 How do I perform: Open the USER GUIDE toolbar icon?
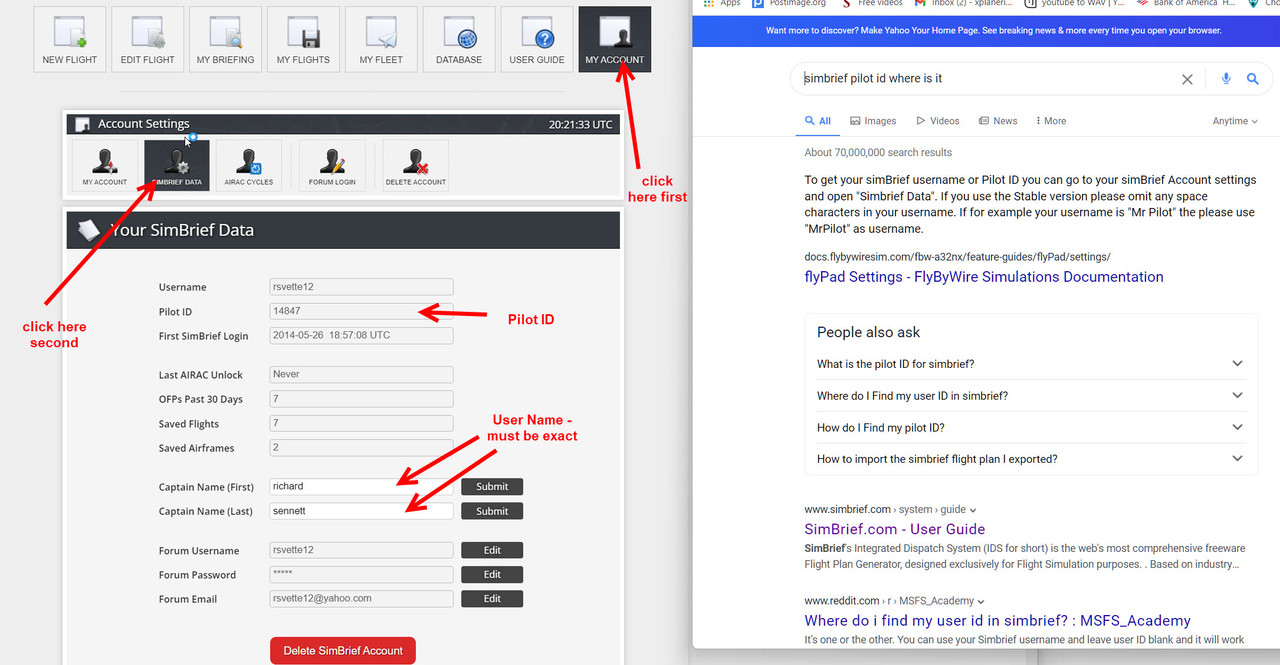point(537,39)
